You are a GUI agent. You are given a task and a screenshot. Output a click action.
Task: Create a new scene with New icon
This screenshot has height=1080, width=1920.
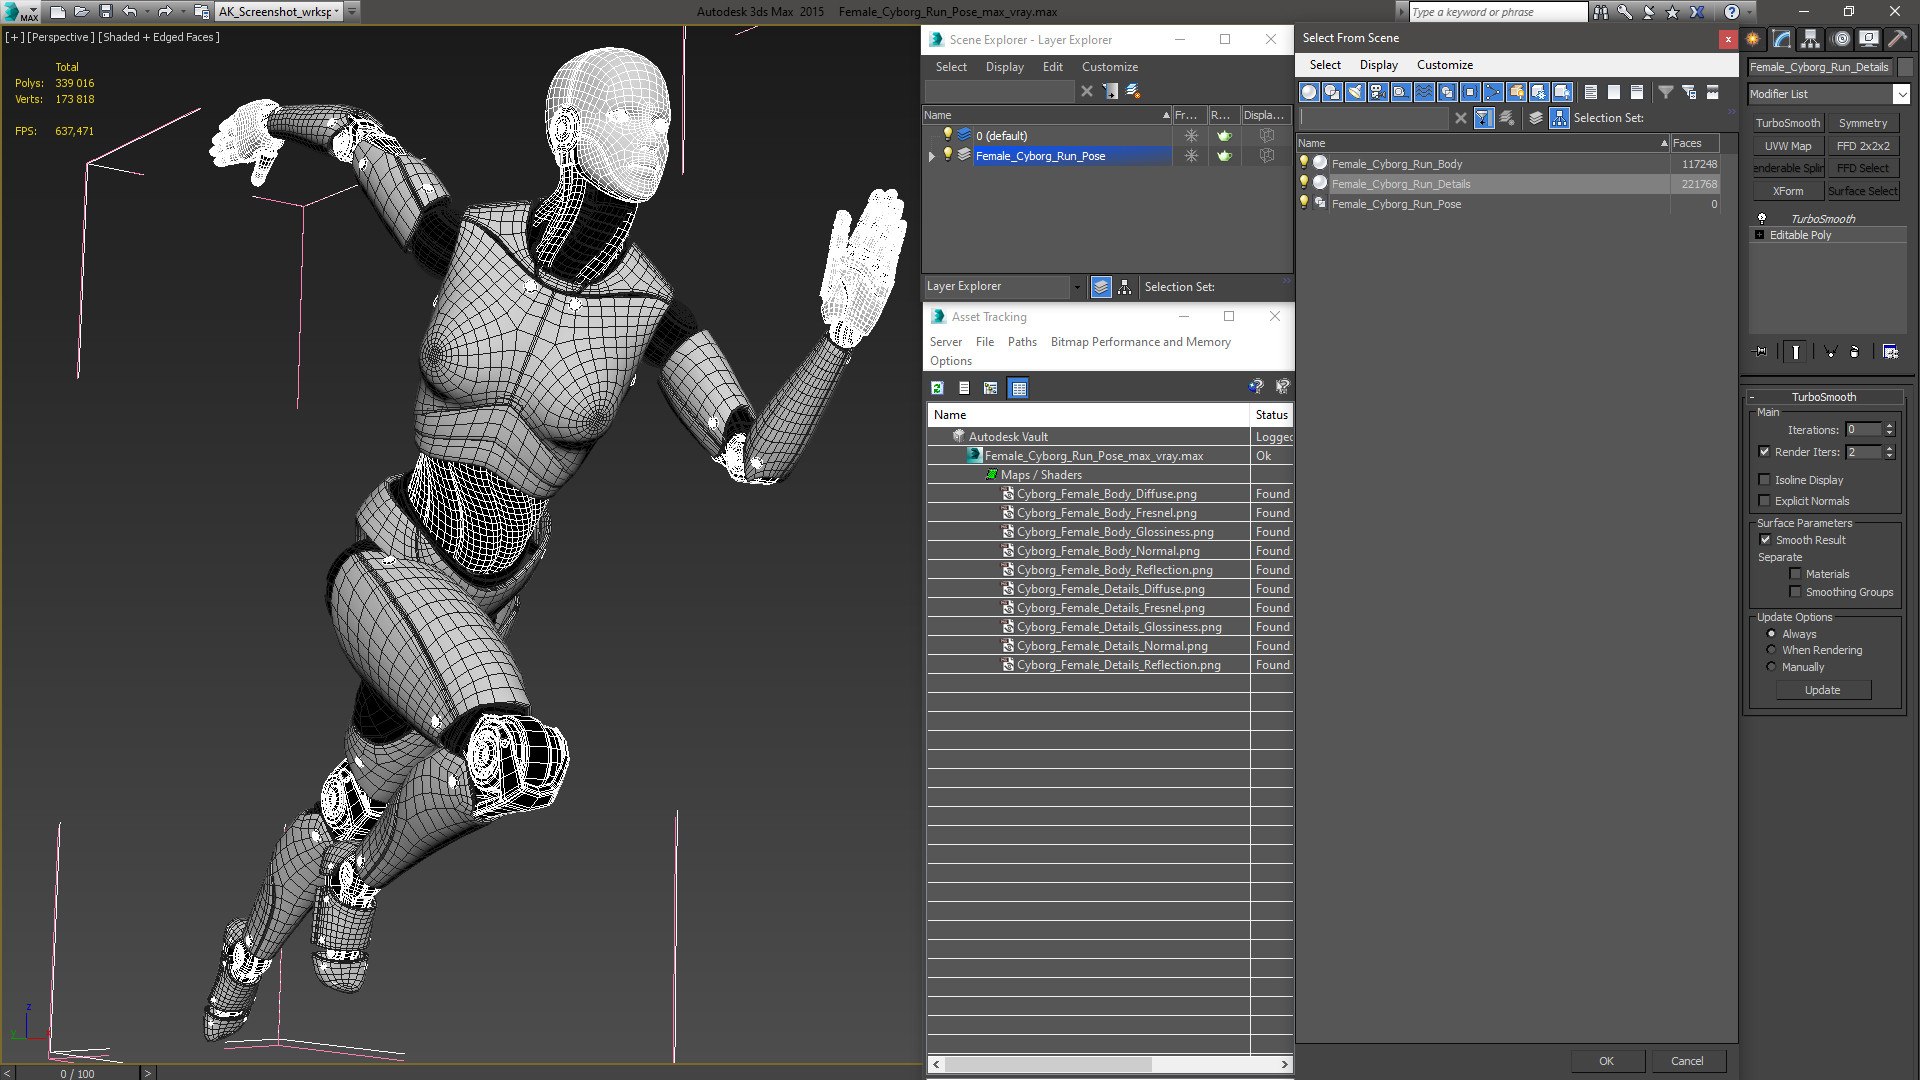coord(57,12)
